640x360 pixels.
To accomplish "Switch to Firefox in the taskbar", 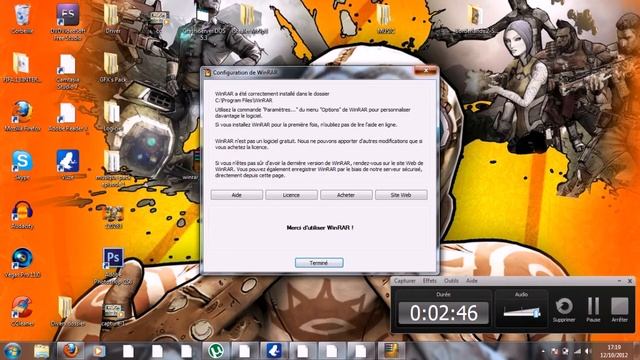I will 70,351.
